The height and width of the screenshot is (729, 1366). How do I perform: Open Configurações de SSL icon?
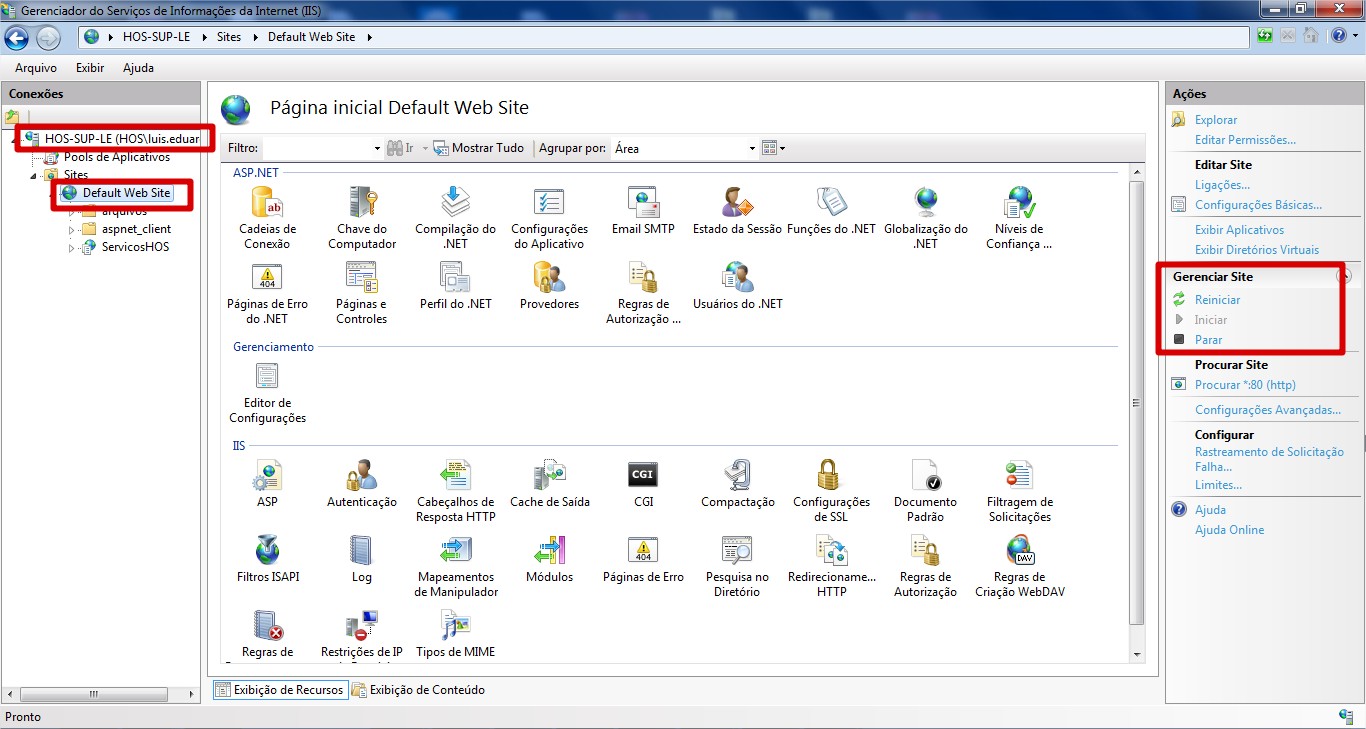point(831,476)
